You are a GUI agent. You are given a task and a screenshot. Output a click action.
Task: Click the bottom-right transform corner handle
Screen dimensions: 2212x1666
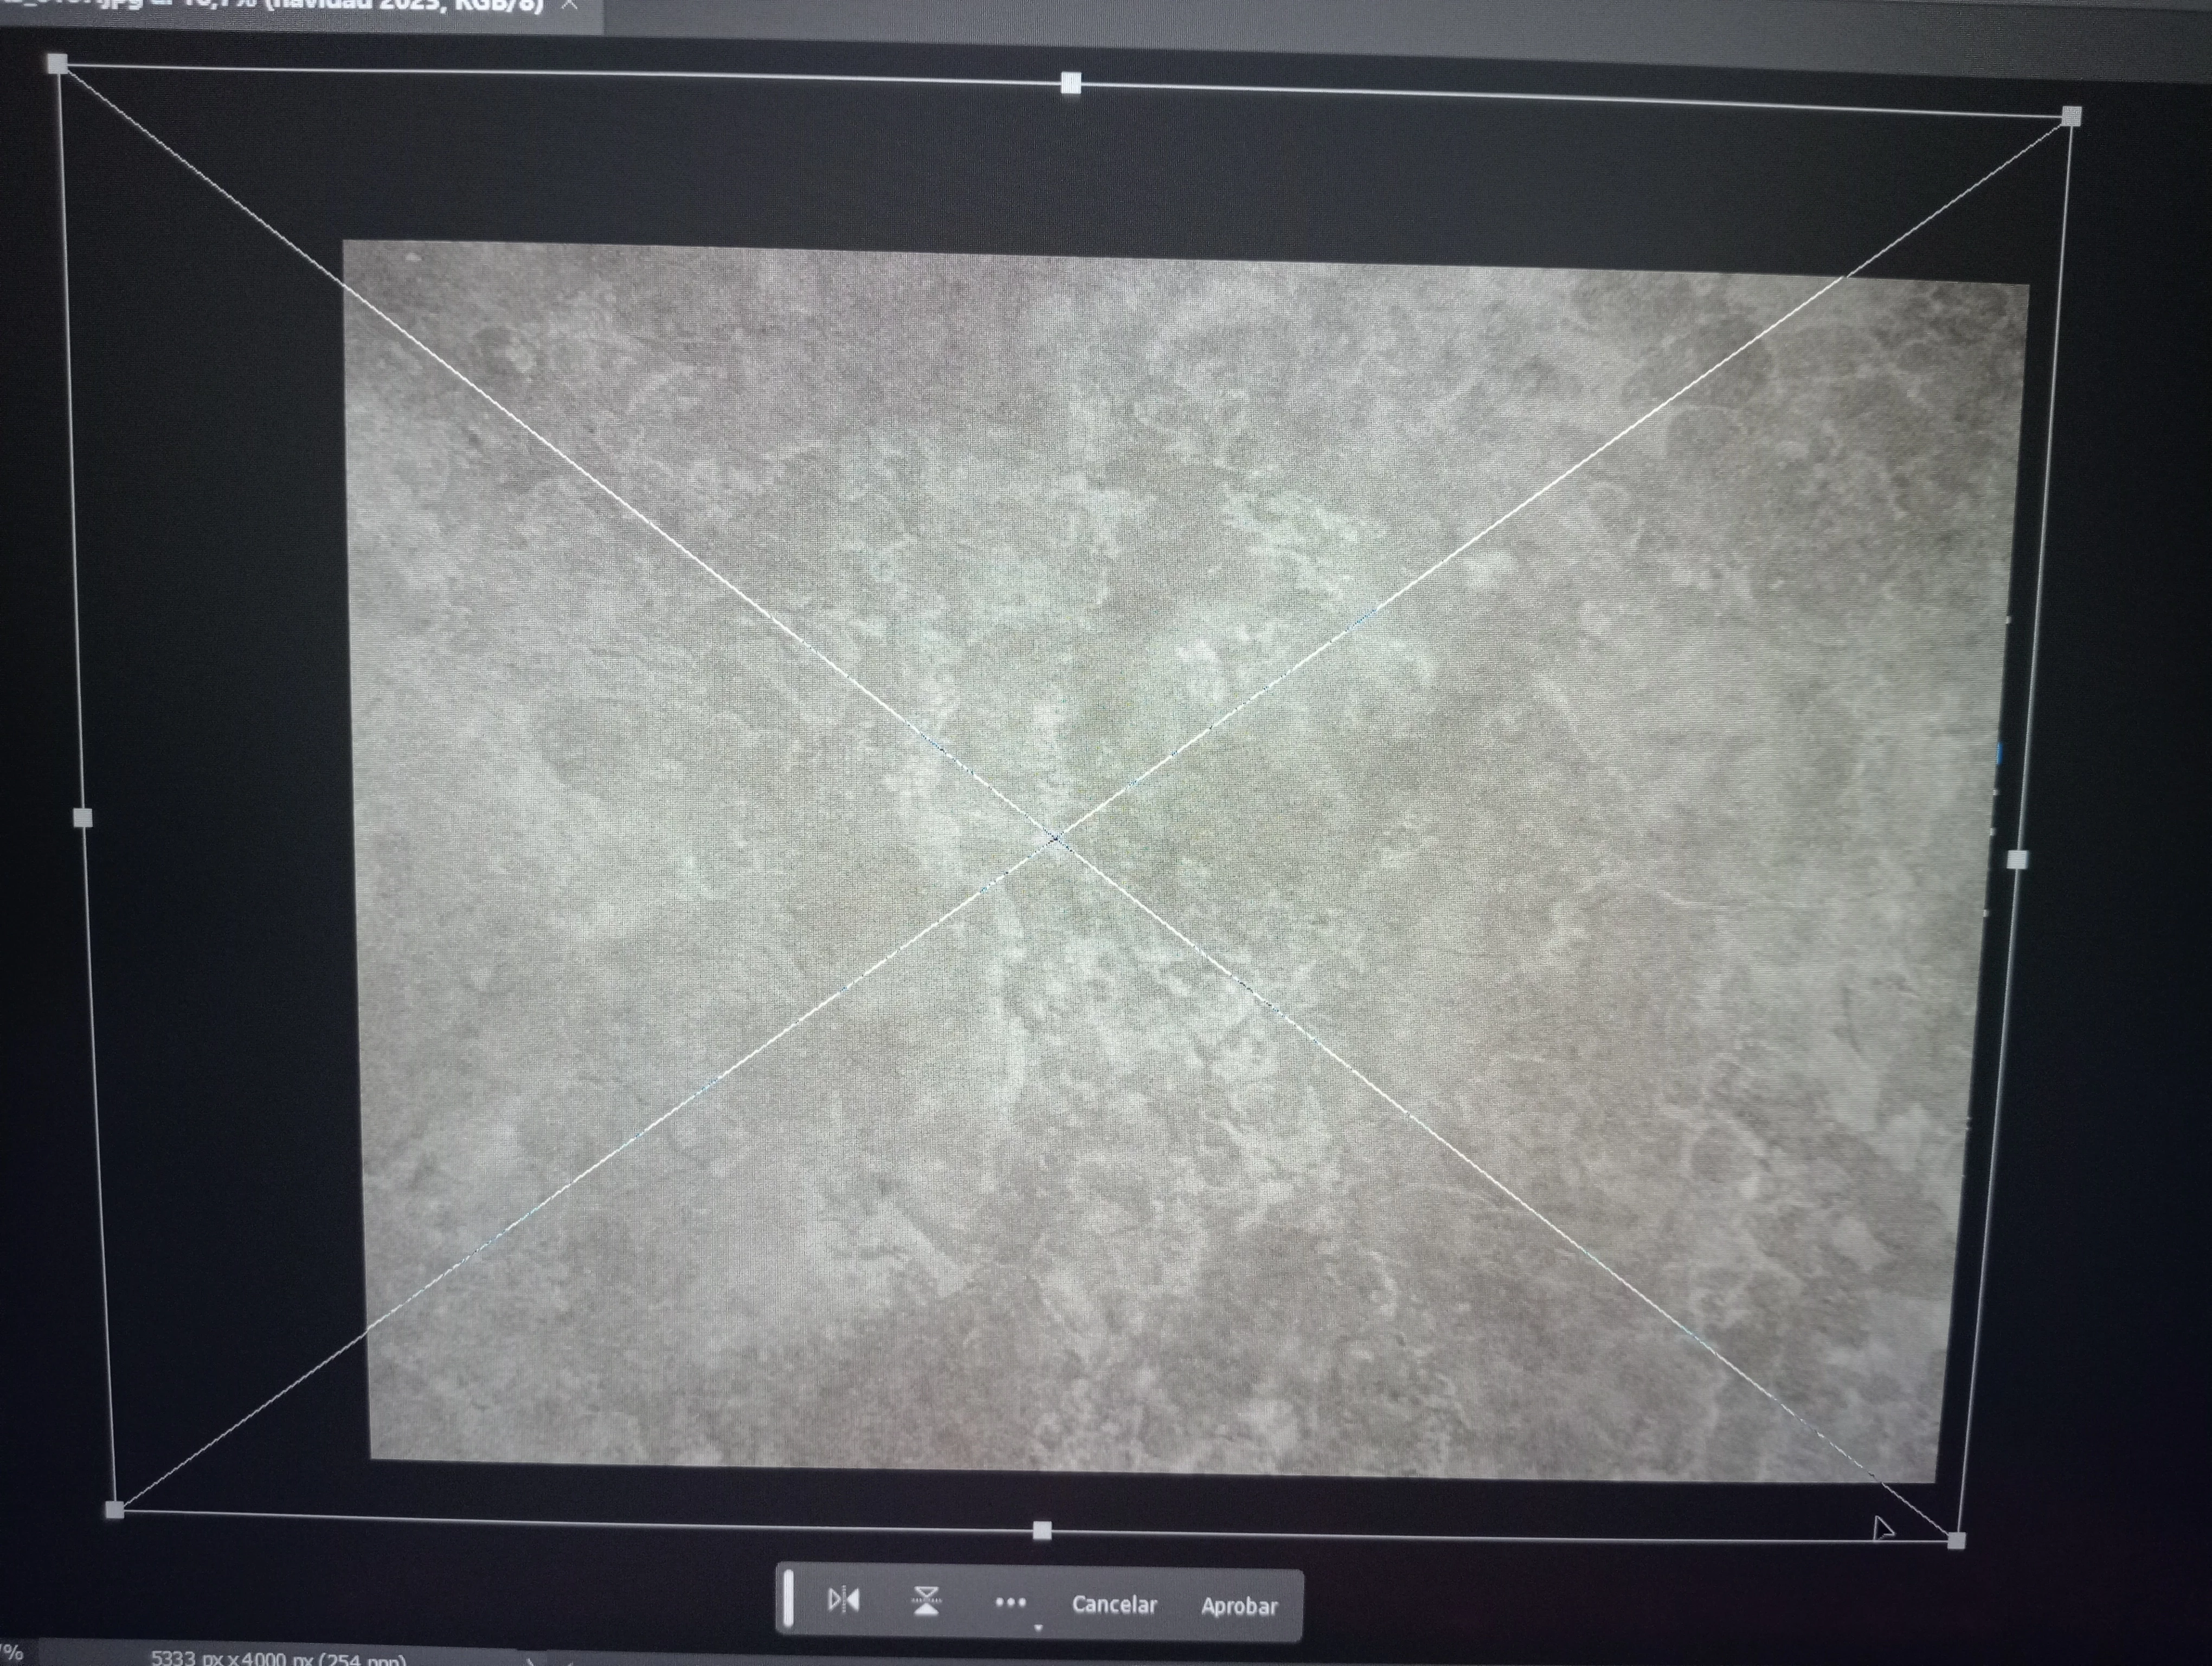1957,1541
